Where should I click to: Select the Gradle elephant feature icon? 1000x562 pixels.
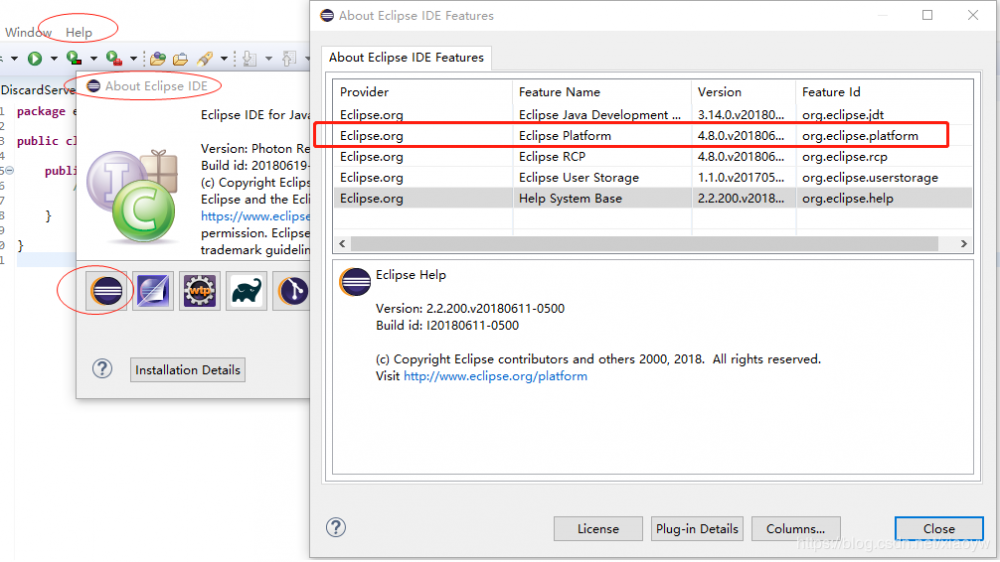[246, 290]
